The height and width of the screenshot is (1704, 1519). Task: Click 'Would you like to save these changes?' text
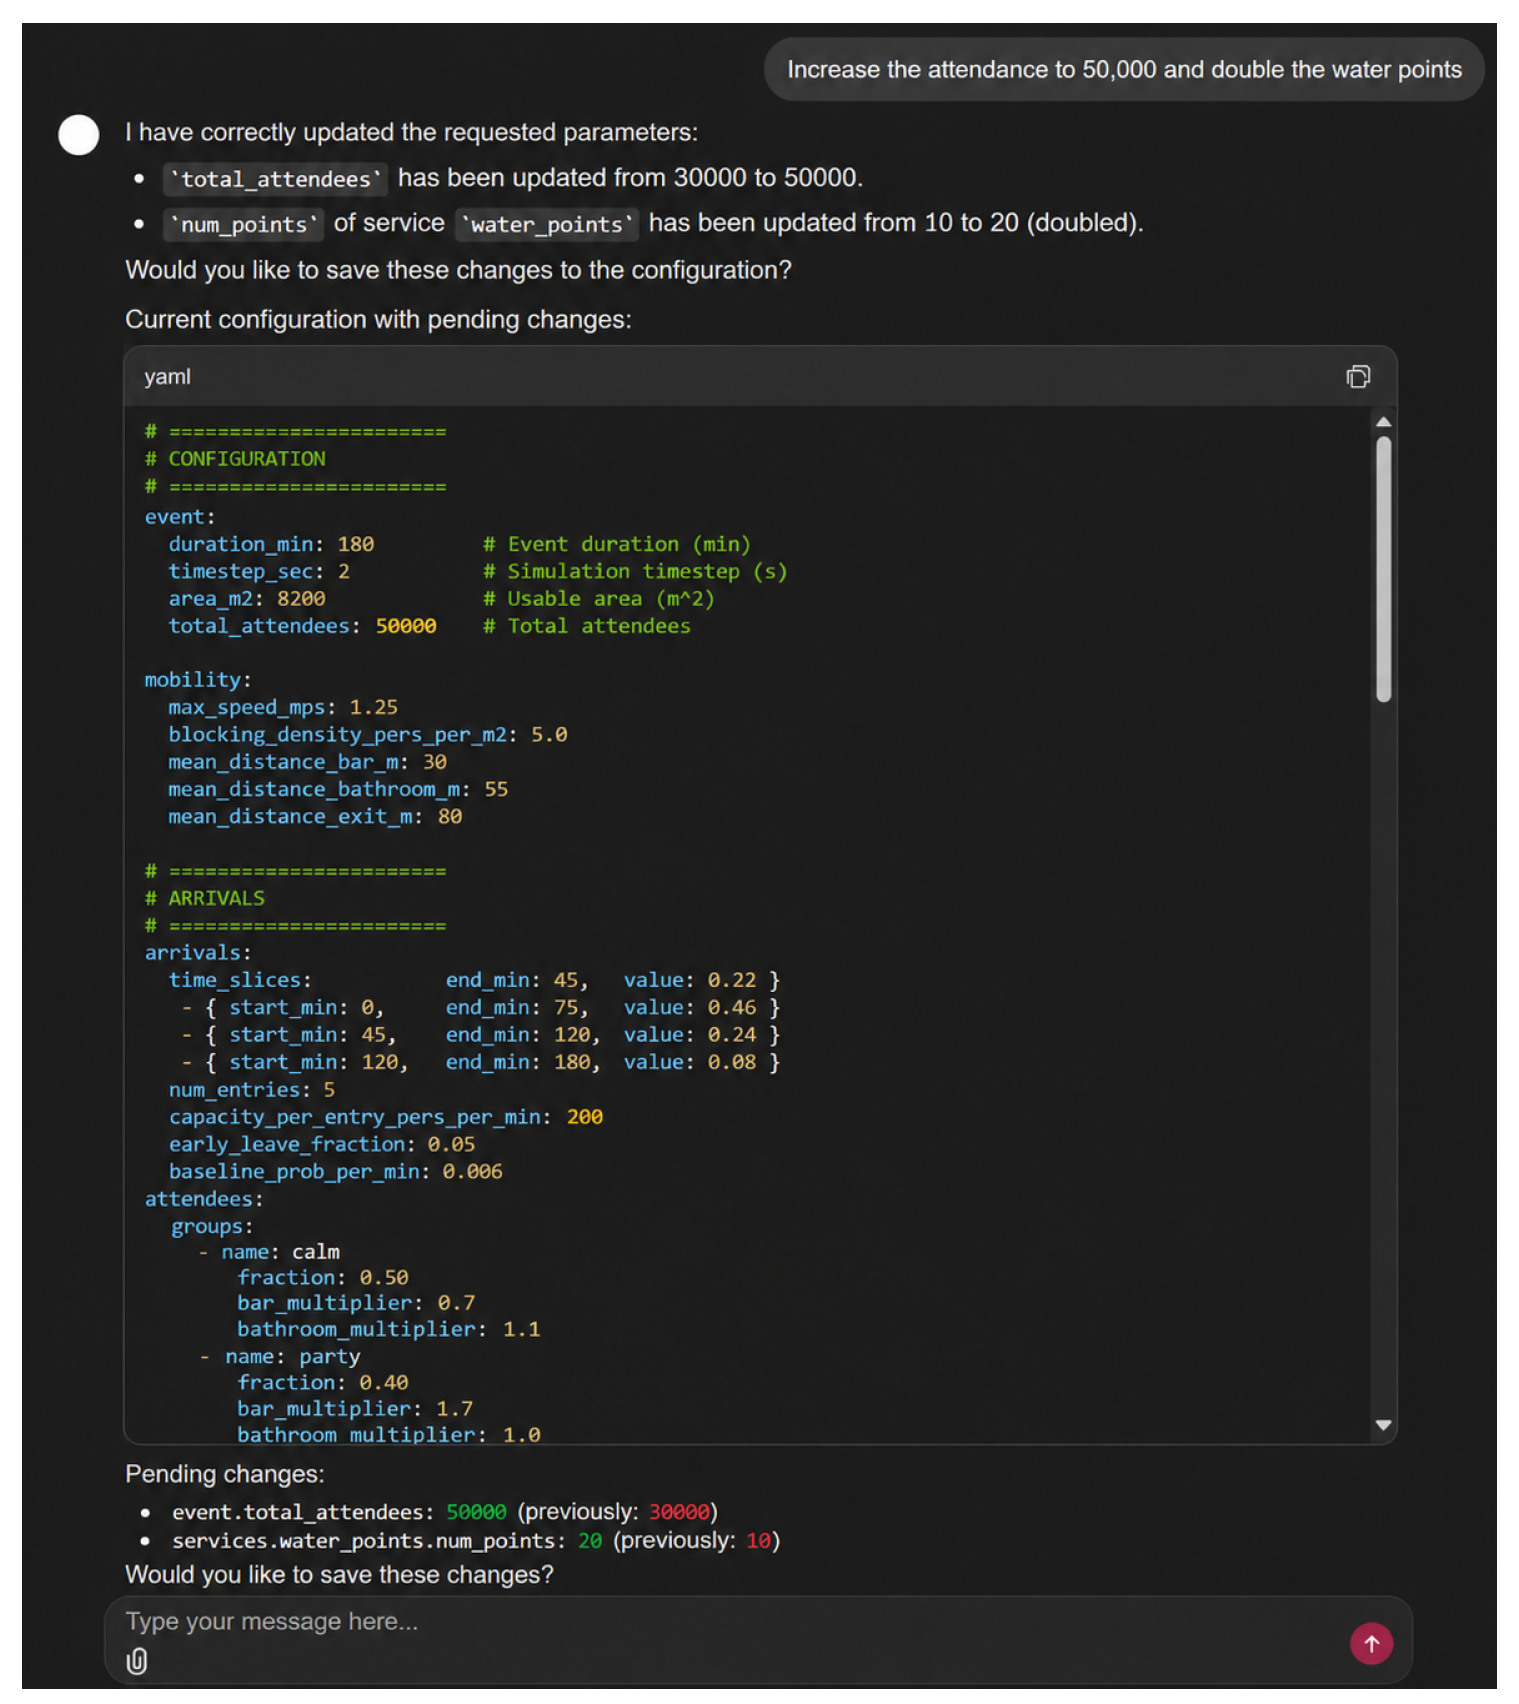(339, 1575)
